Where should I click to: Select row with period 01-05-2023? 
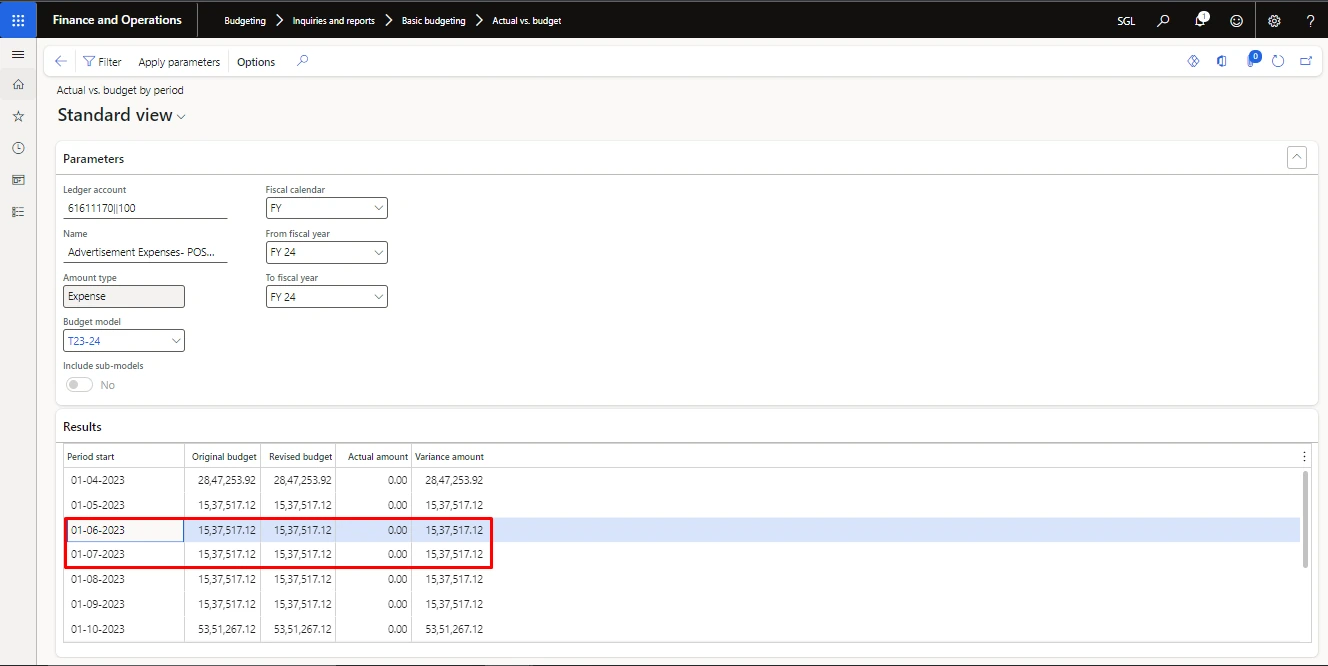click(x=681, y=505)
